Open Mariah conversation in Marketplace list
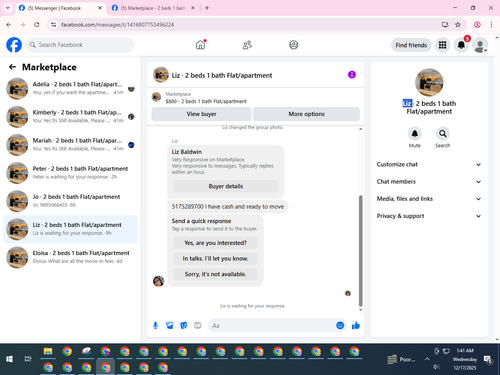Image resolution: width=500 pixels, height=375 pixels. 70,145
